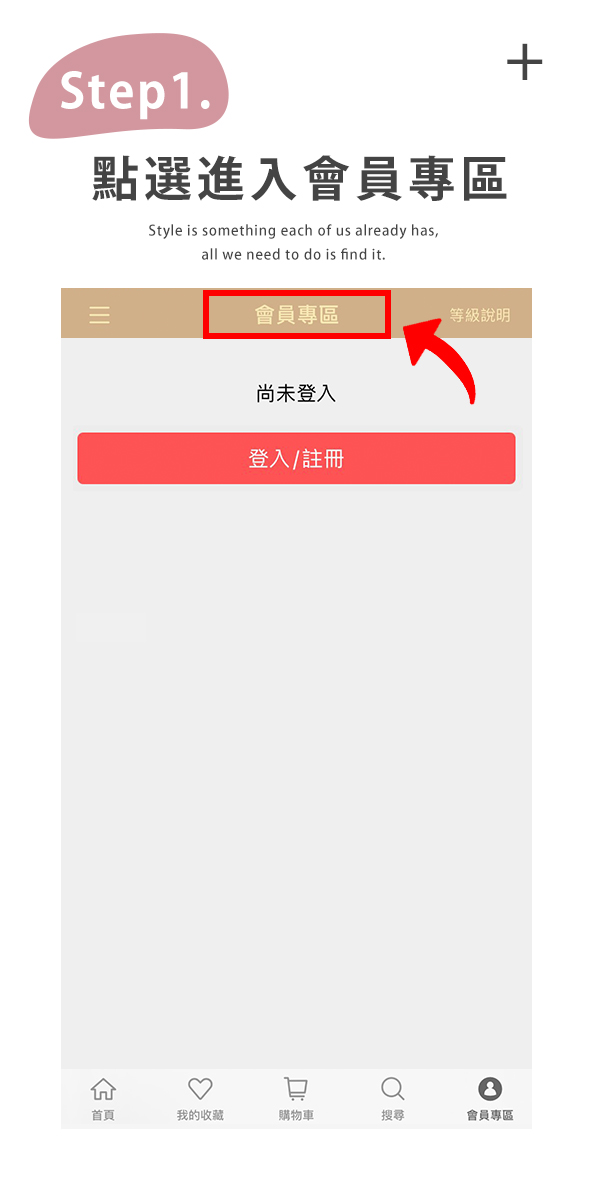Screen dimensions: 600x1187
Task: Click the heart favorites icon
Action: [x=200, y=1089]
